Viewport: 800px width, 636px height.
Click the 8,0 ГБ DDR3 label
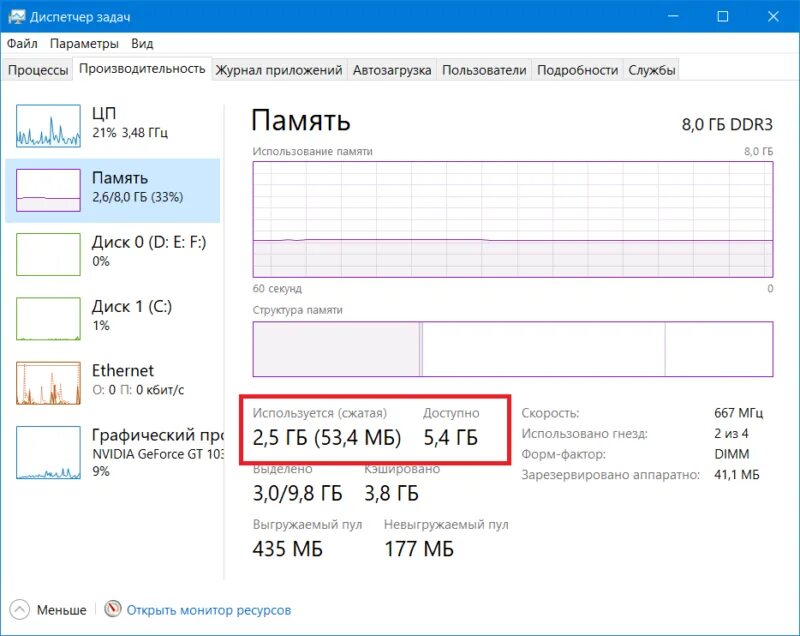click(727, 124)
